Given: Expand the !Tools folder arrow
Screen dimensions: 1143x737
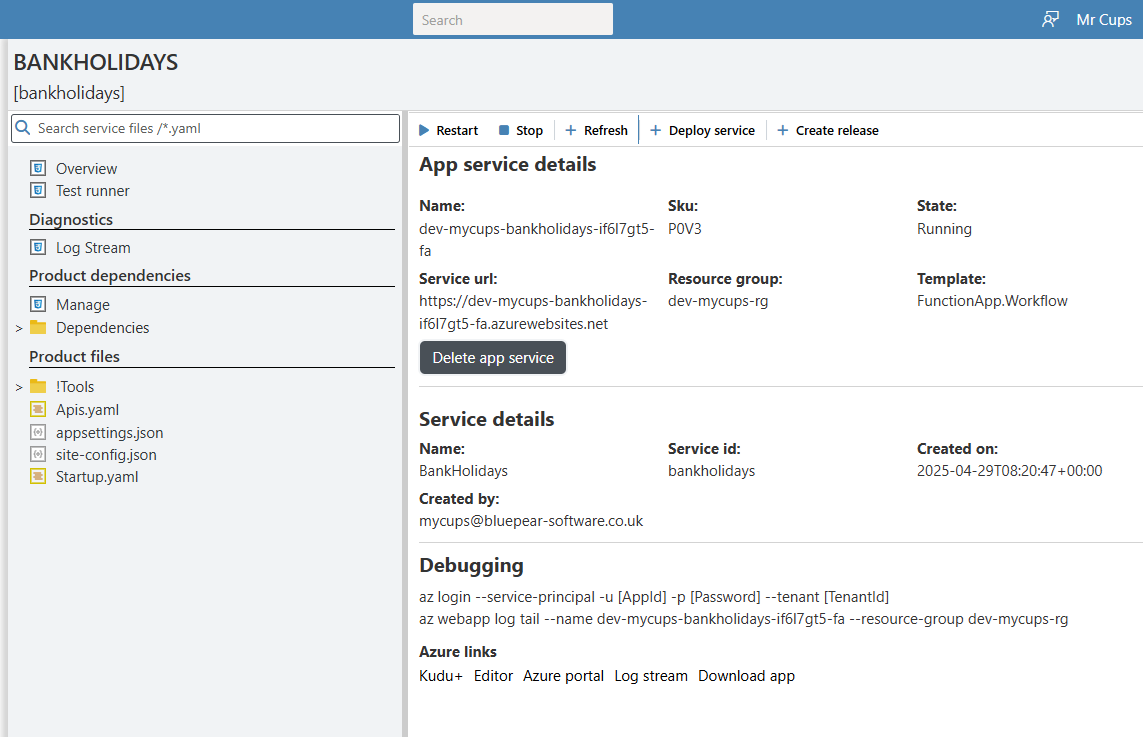Looking at the screenshot, I should [18, 387].
